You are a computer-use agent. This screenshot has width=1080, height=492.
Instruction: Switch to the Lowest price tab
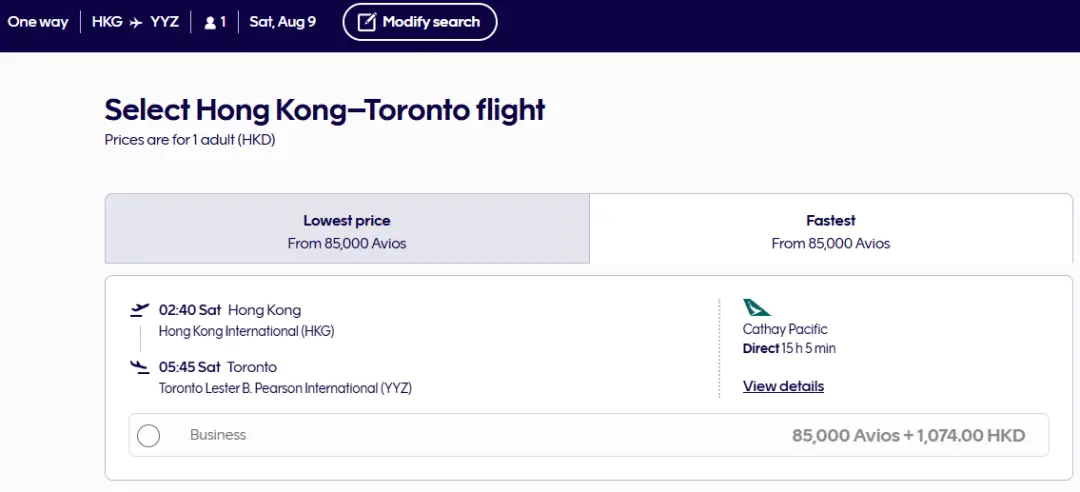tap(347, 231)
